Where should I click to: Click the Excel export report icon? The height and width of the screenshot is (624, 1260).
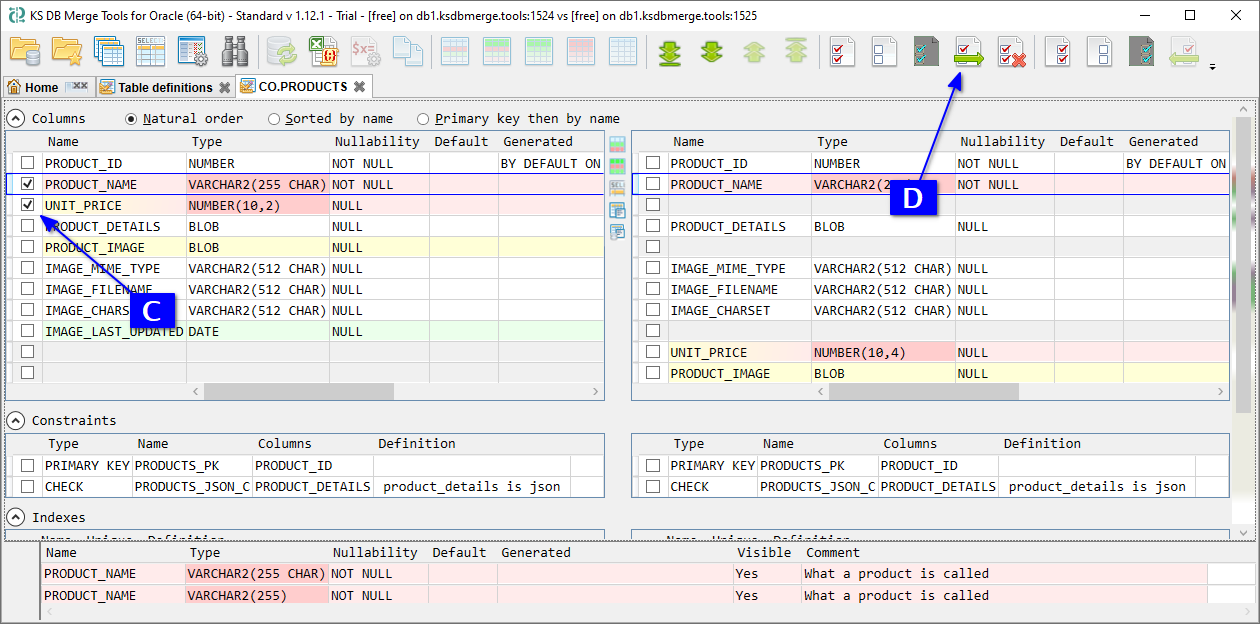(323, 51)
